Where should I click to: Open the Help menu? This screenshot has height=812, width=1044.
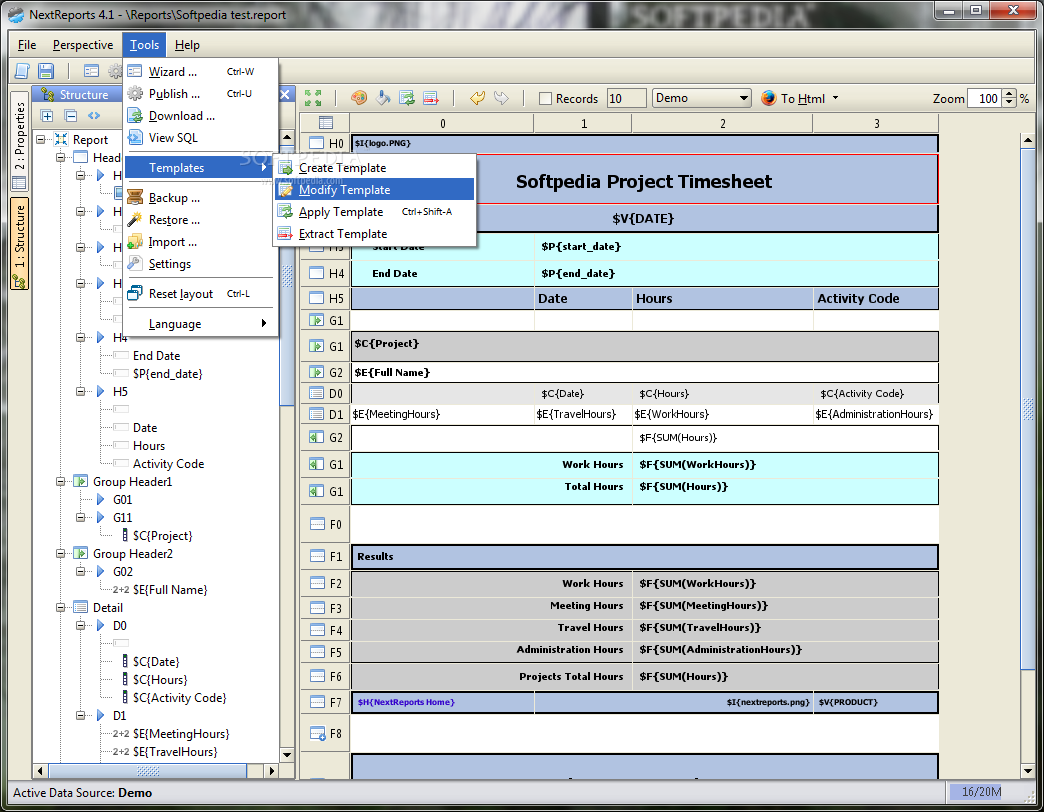click(x=187, y=45)
